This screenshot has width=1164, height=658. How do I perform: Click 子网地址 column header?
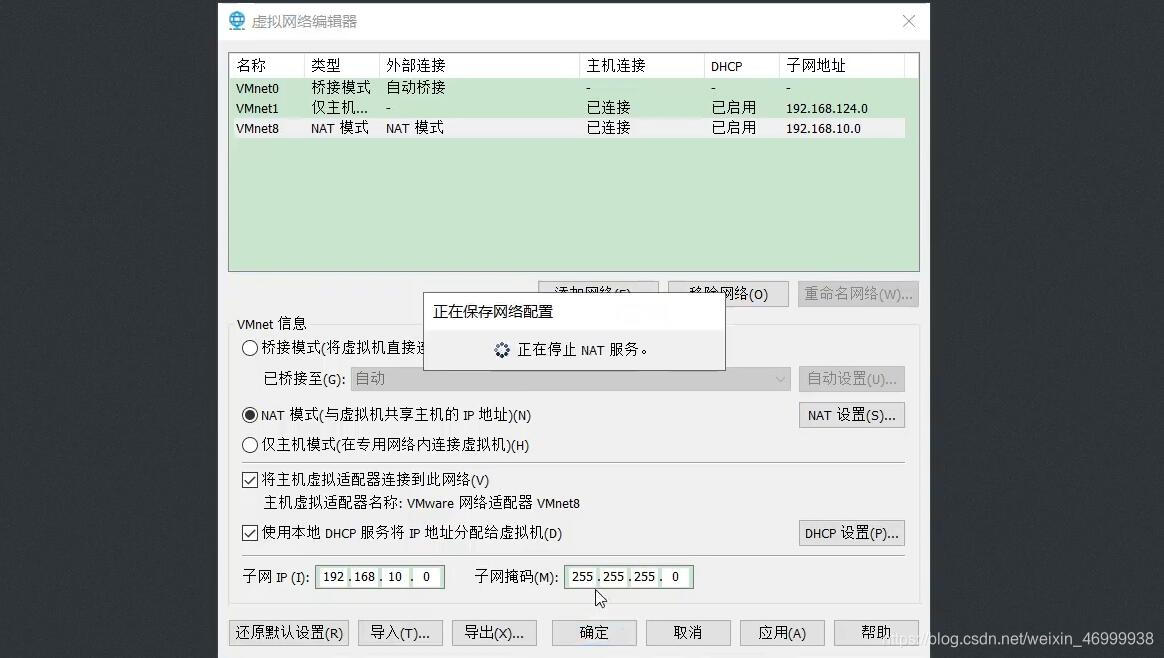coord(842,65)
